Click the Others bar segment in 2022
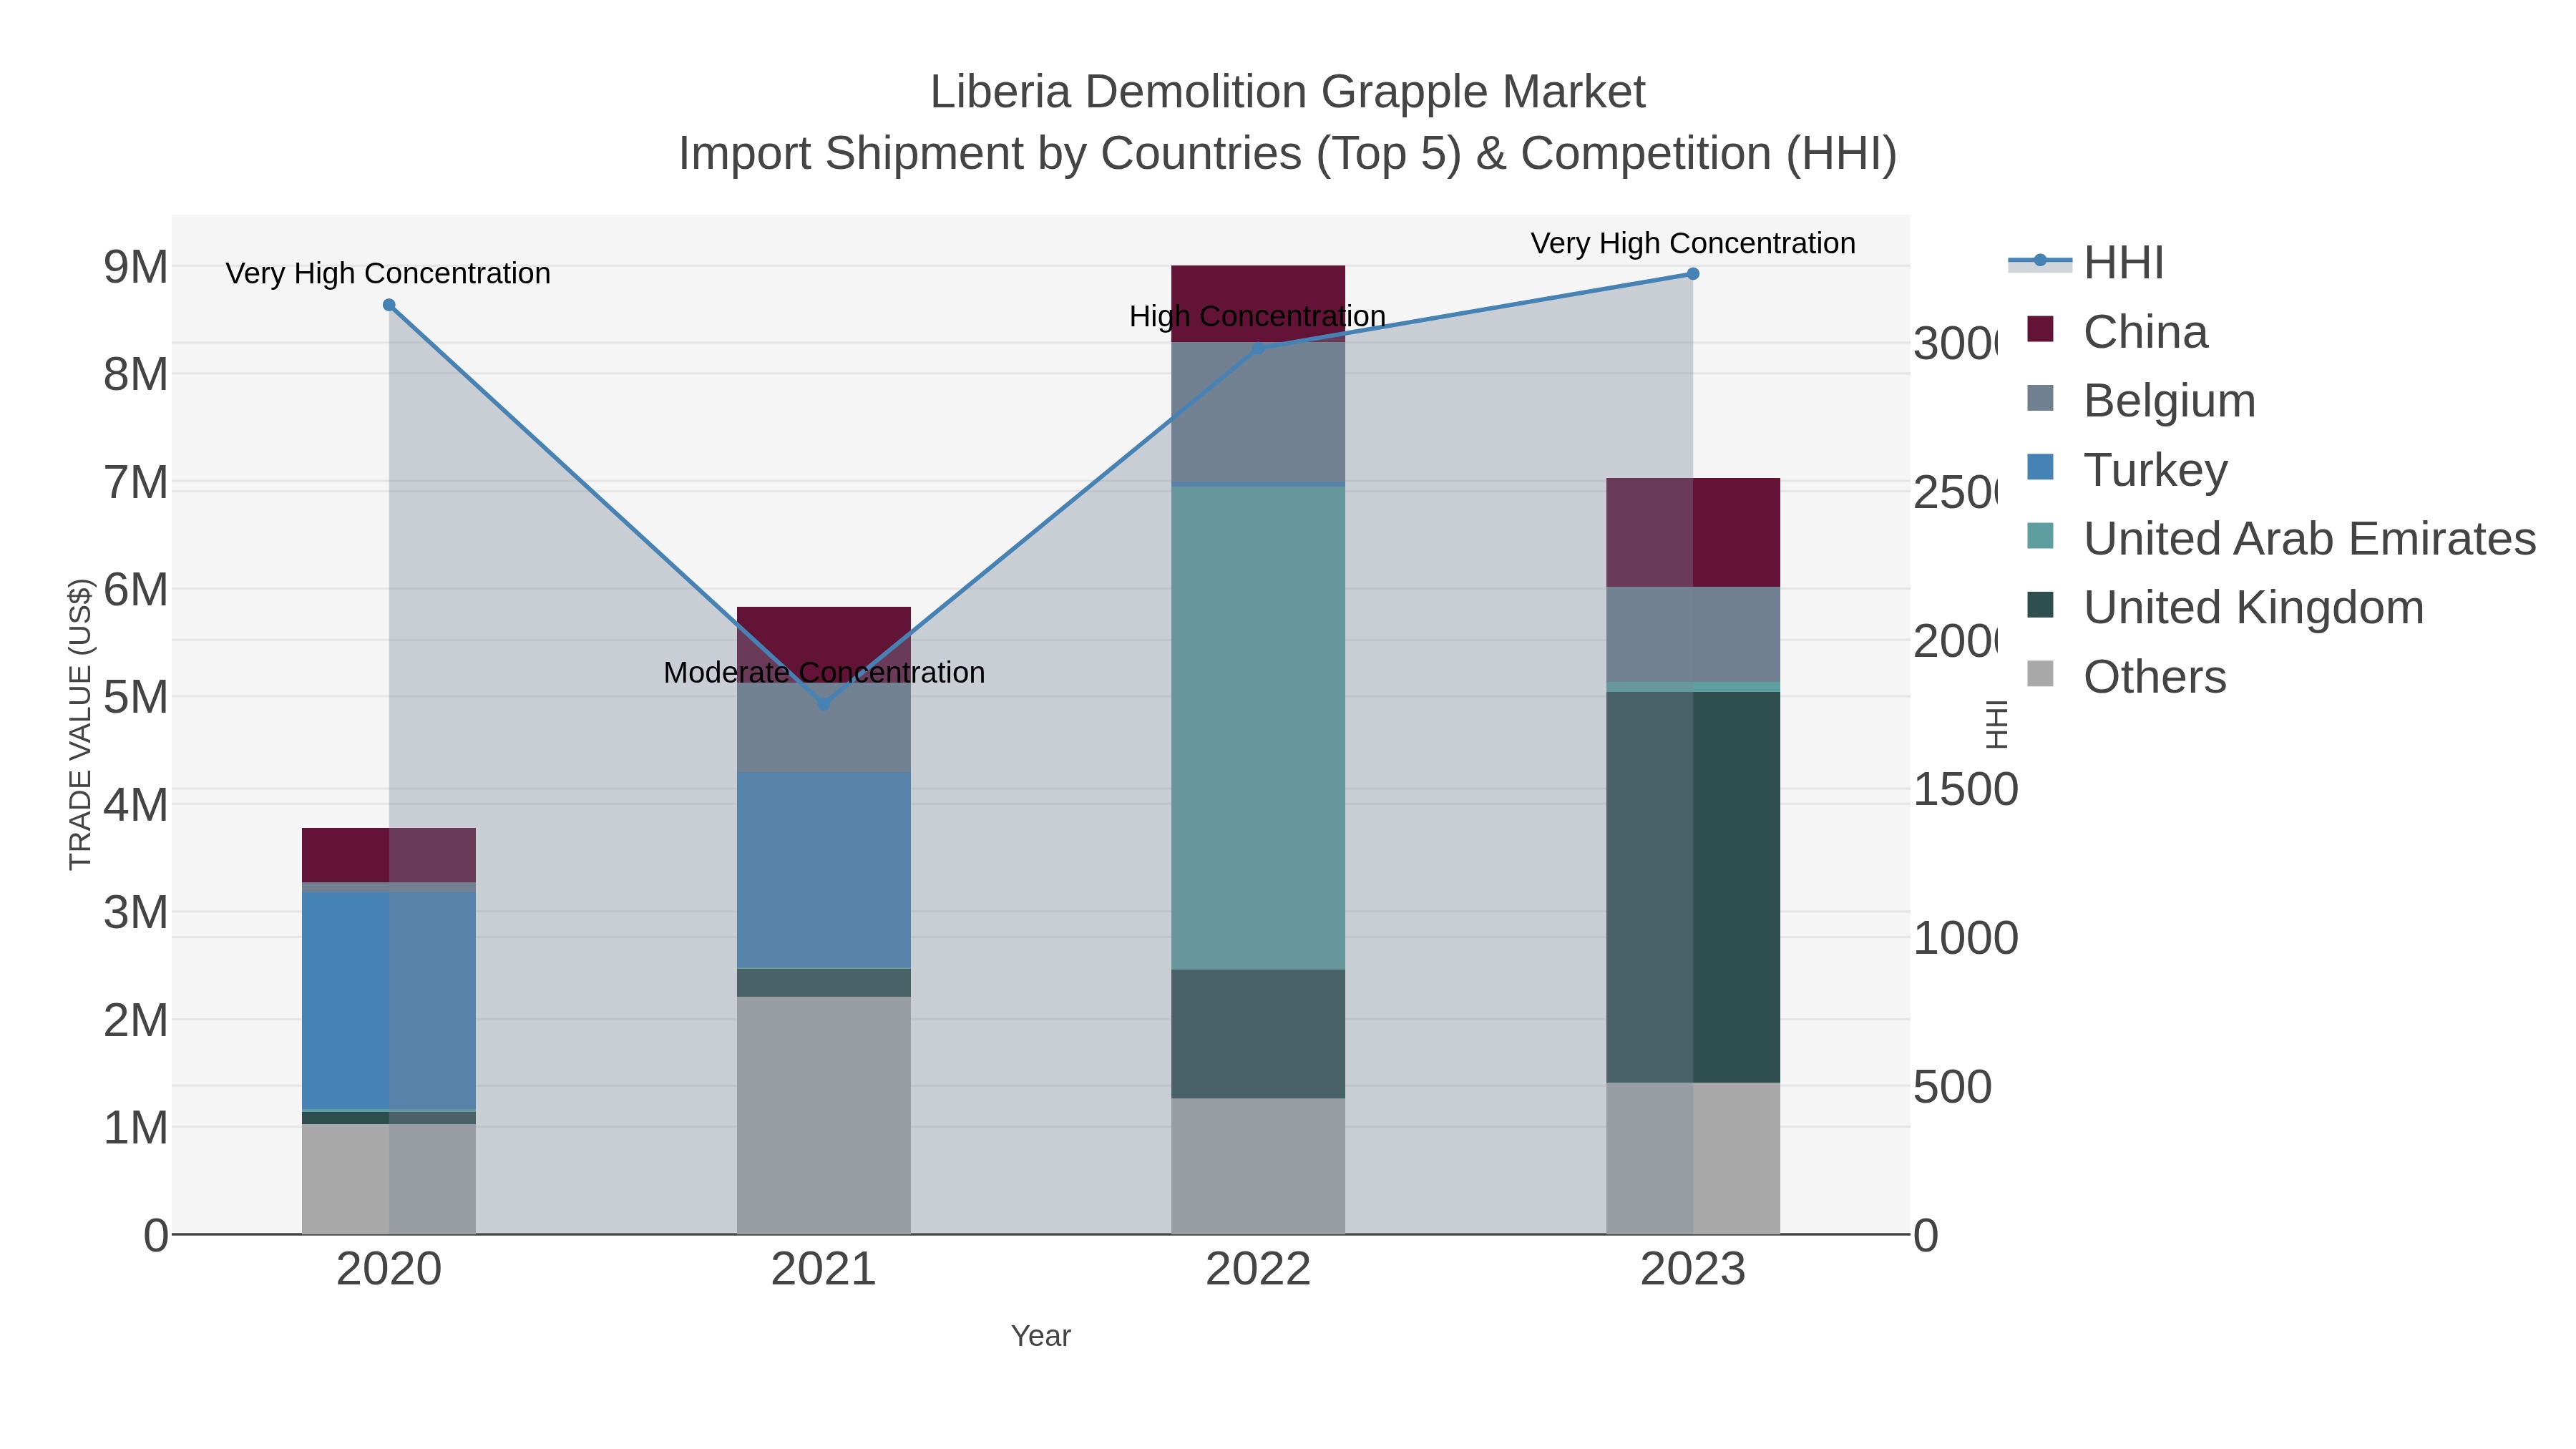Viewport: 2576px width, 1449px height. [x=1258, y=1166]
